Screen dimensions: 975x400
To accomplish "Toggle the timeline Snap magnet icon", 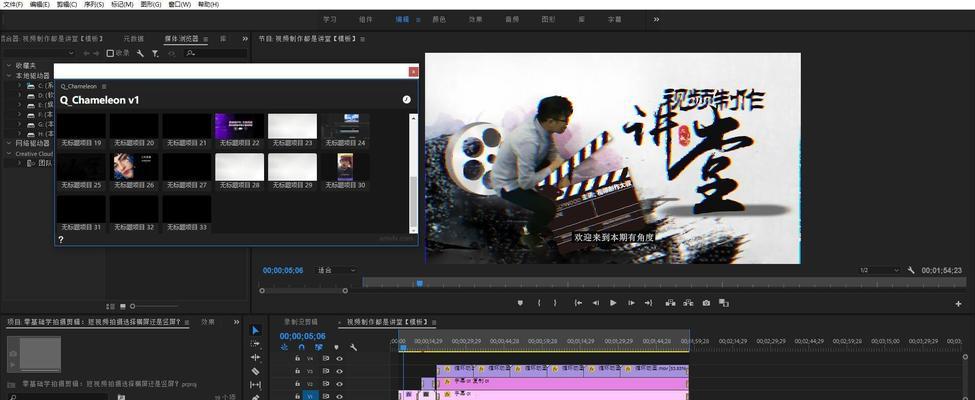I will point(302,347).
